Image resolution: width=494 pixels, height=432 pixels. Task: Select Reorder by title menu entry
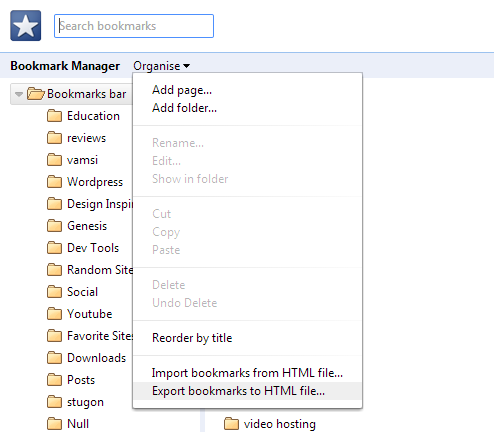coord(247,338)
